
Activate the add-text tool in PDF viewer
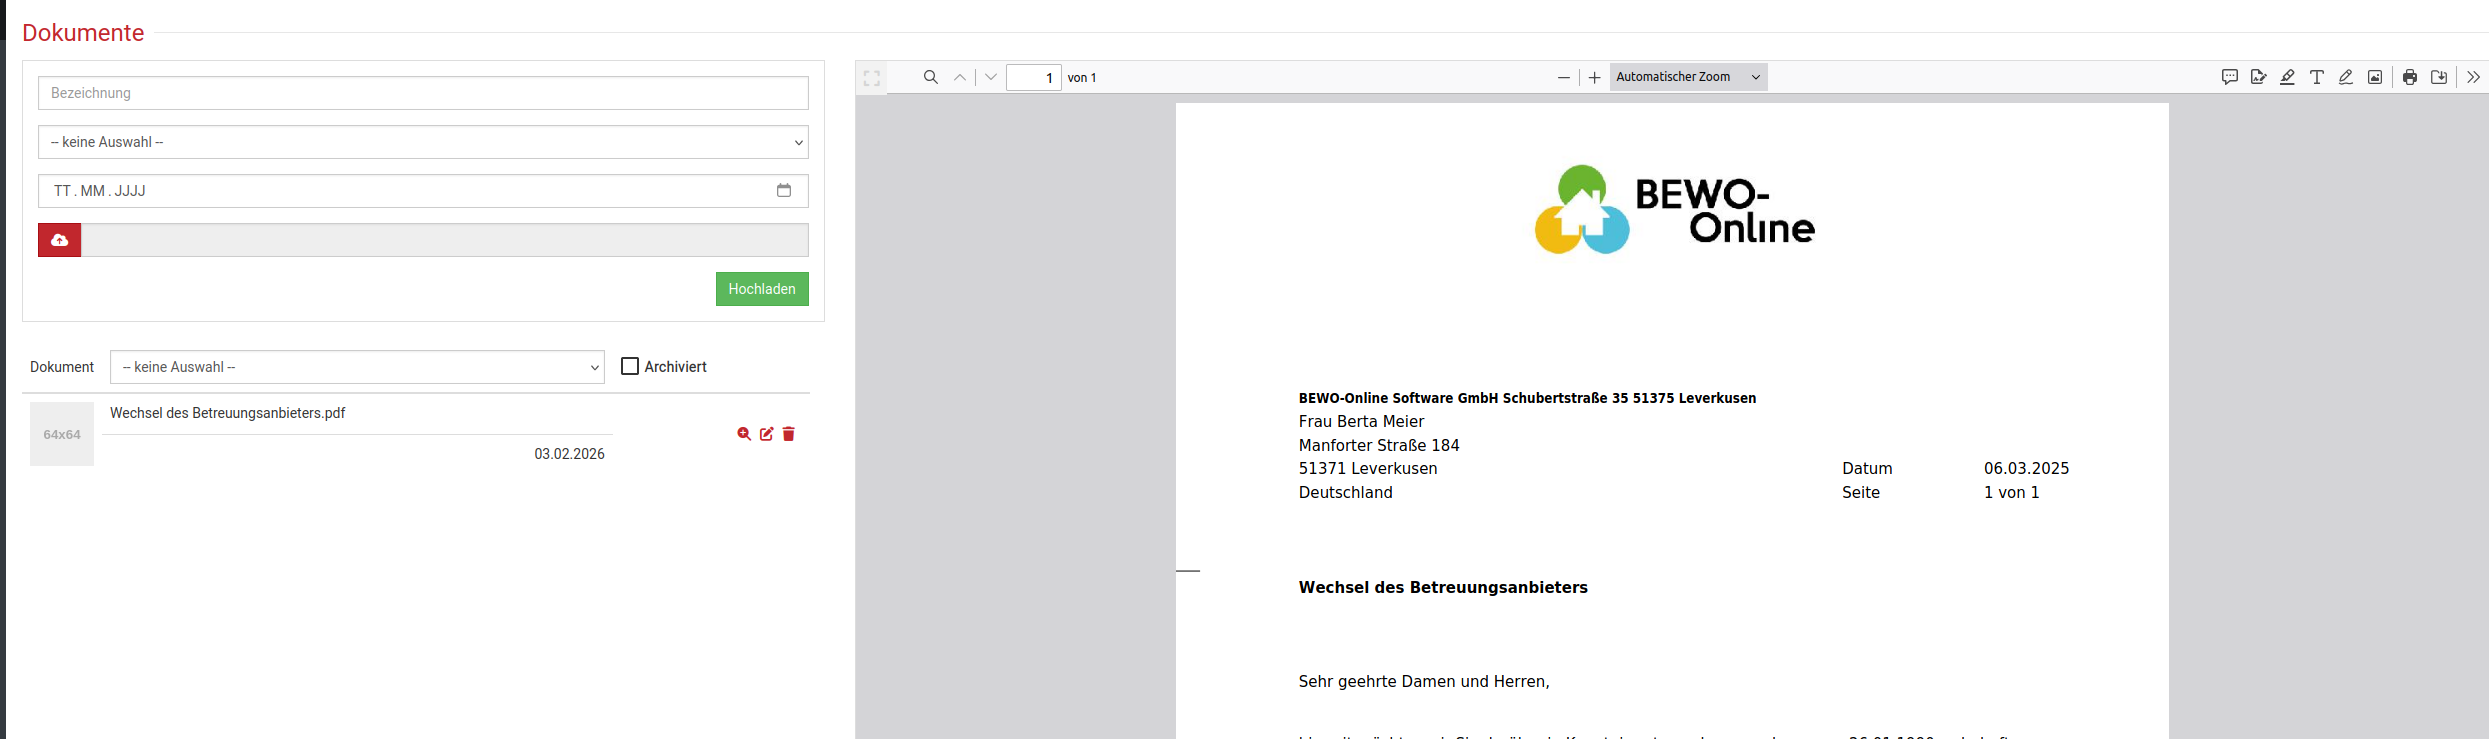(2316, 77)
